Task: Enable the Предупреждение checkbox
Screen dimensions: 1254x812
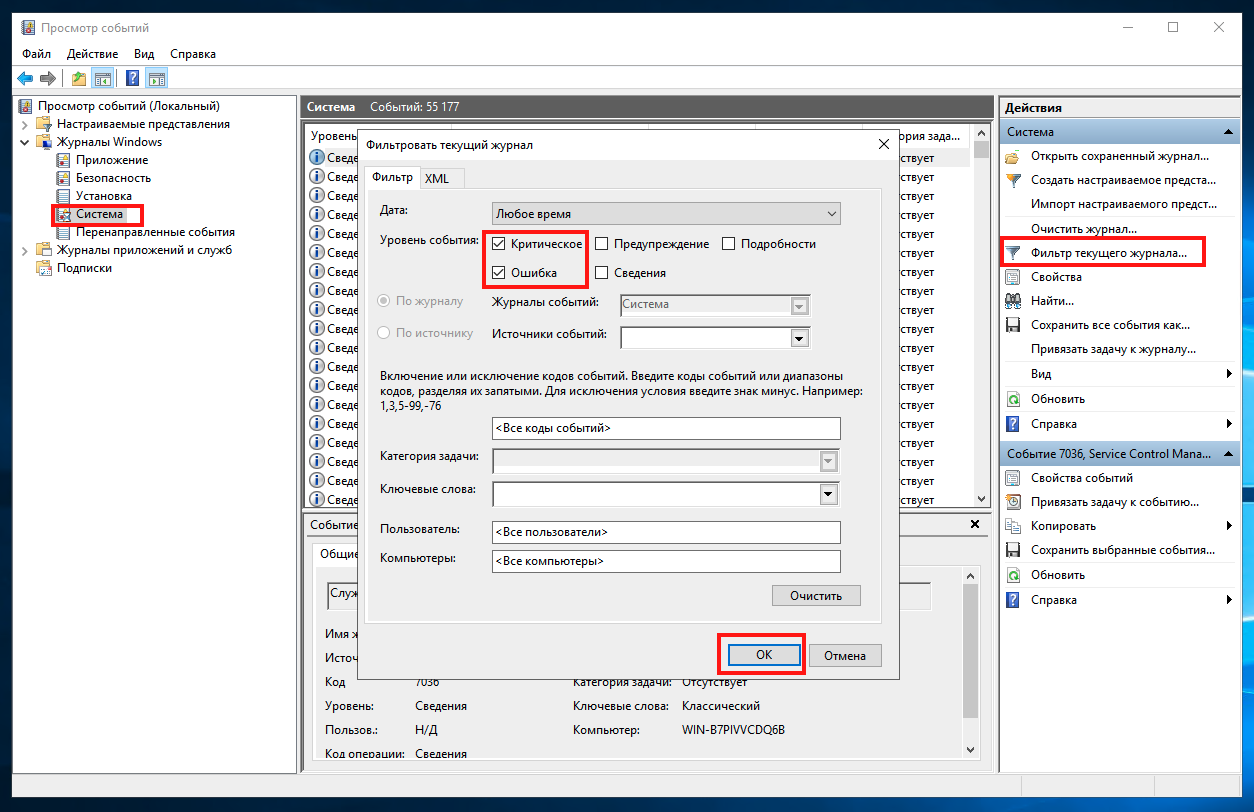Action: [x=601, y=242]
